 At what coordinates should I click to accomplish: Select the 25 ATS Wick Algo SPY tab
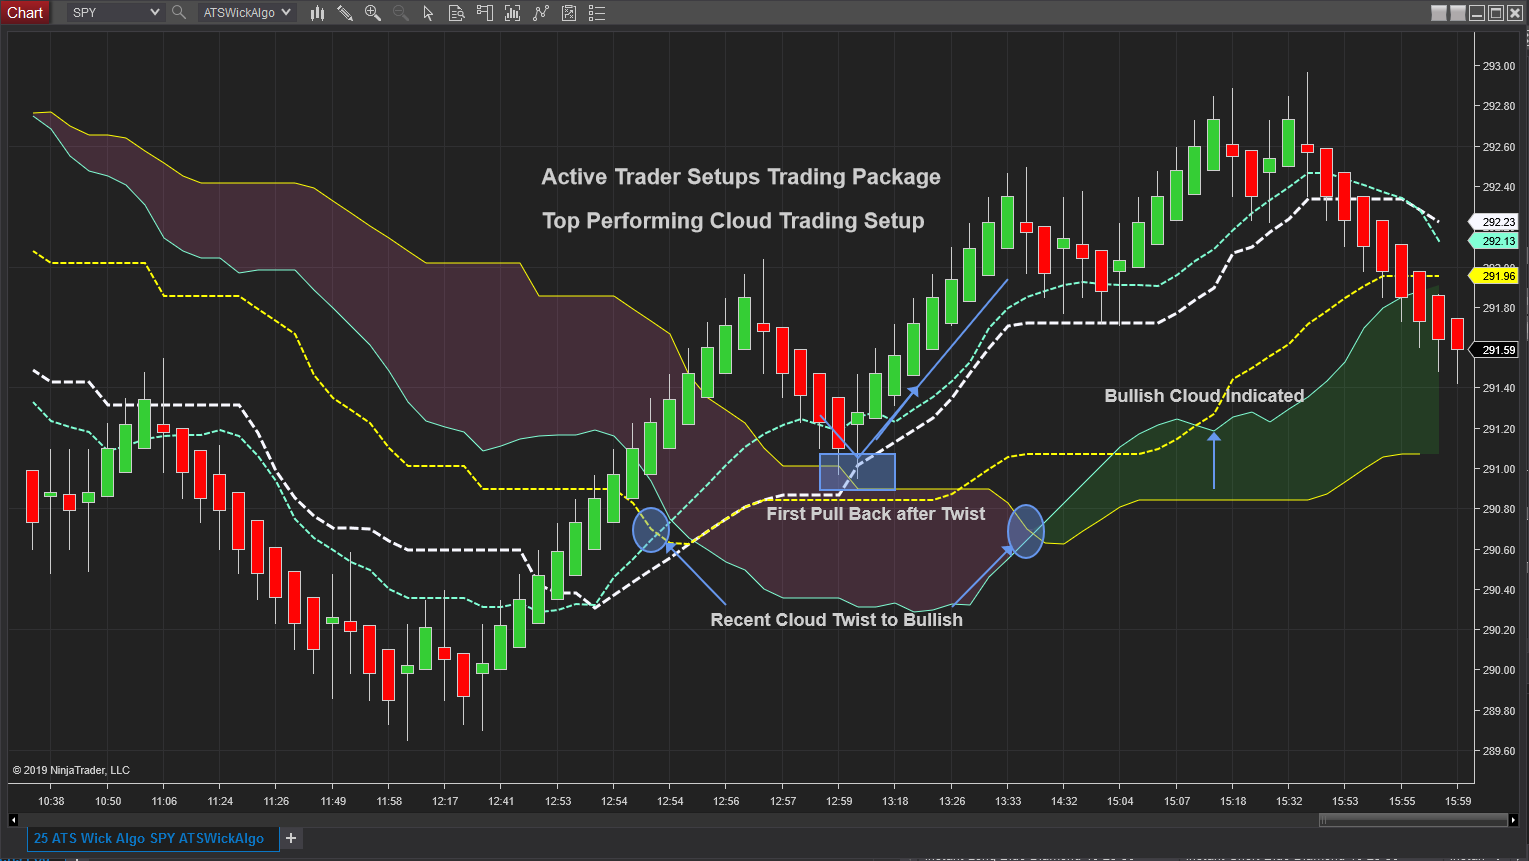point(149,838)
